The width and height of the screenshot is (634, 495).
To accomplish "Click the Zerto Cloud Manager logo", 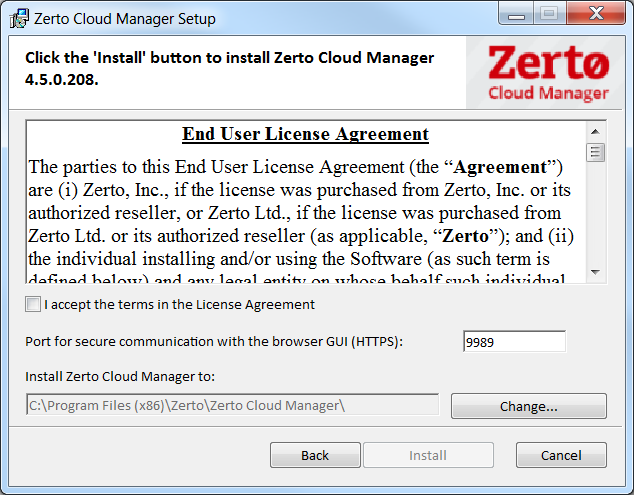I will pos(548,73).
